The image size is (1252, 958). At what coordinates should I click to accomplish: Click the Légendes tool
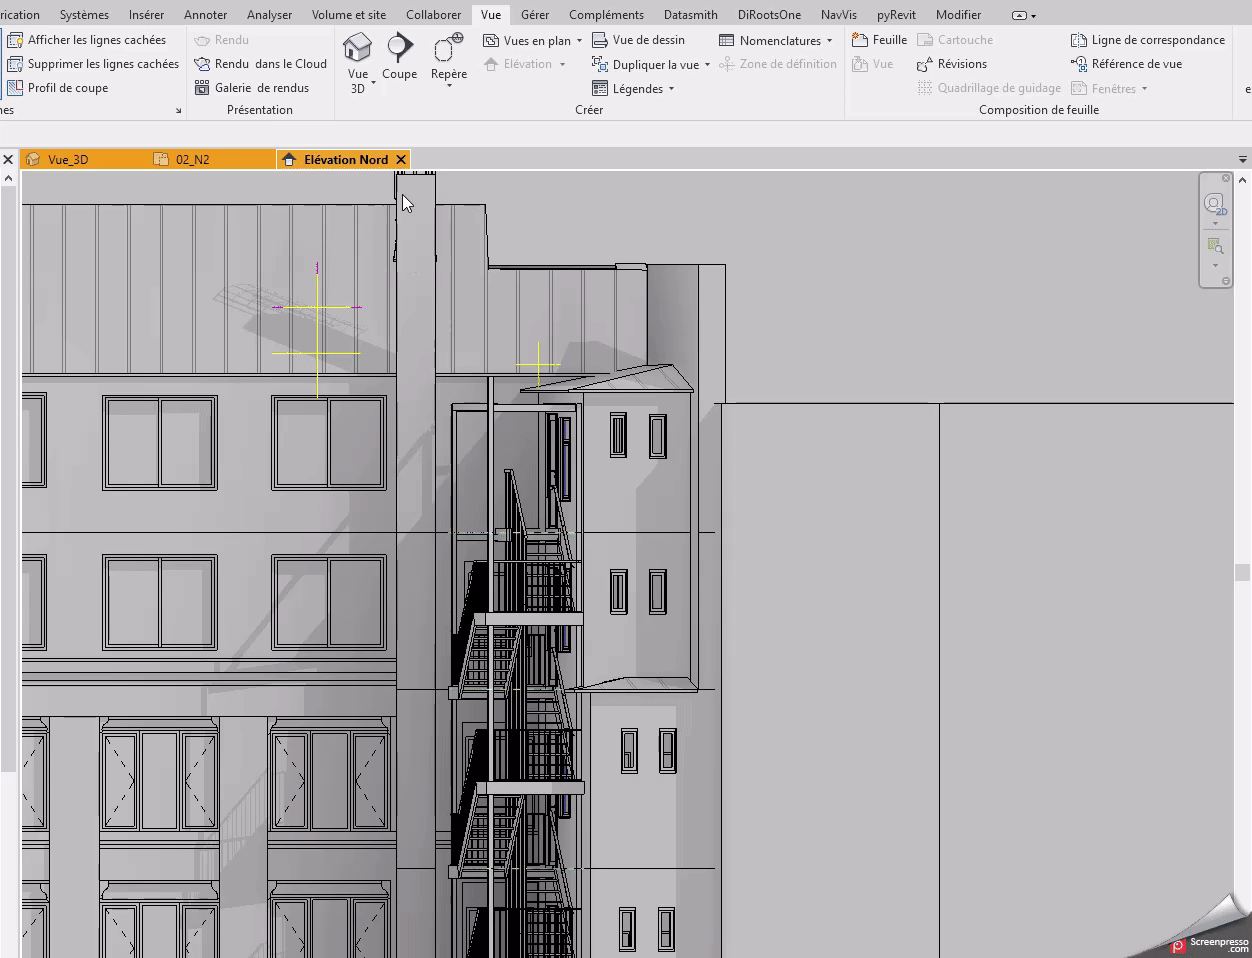(627, 88)
